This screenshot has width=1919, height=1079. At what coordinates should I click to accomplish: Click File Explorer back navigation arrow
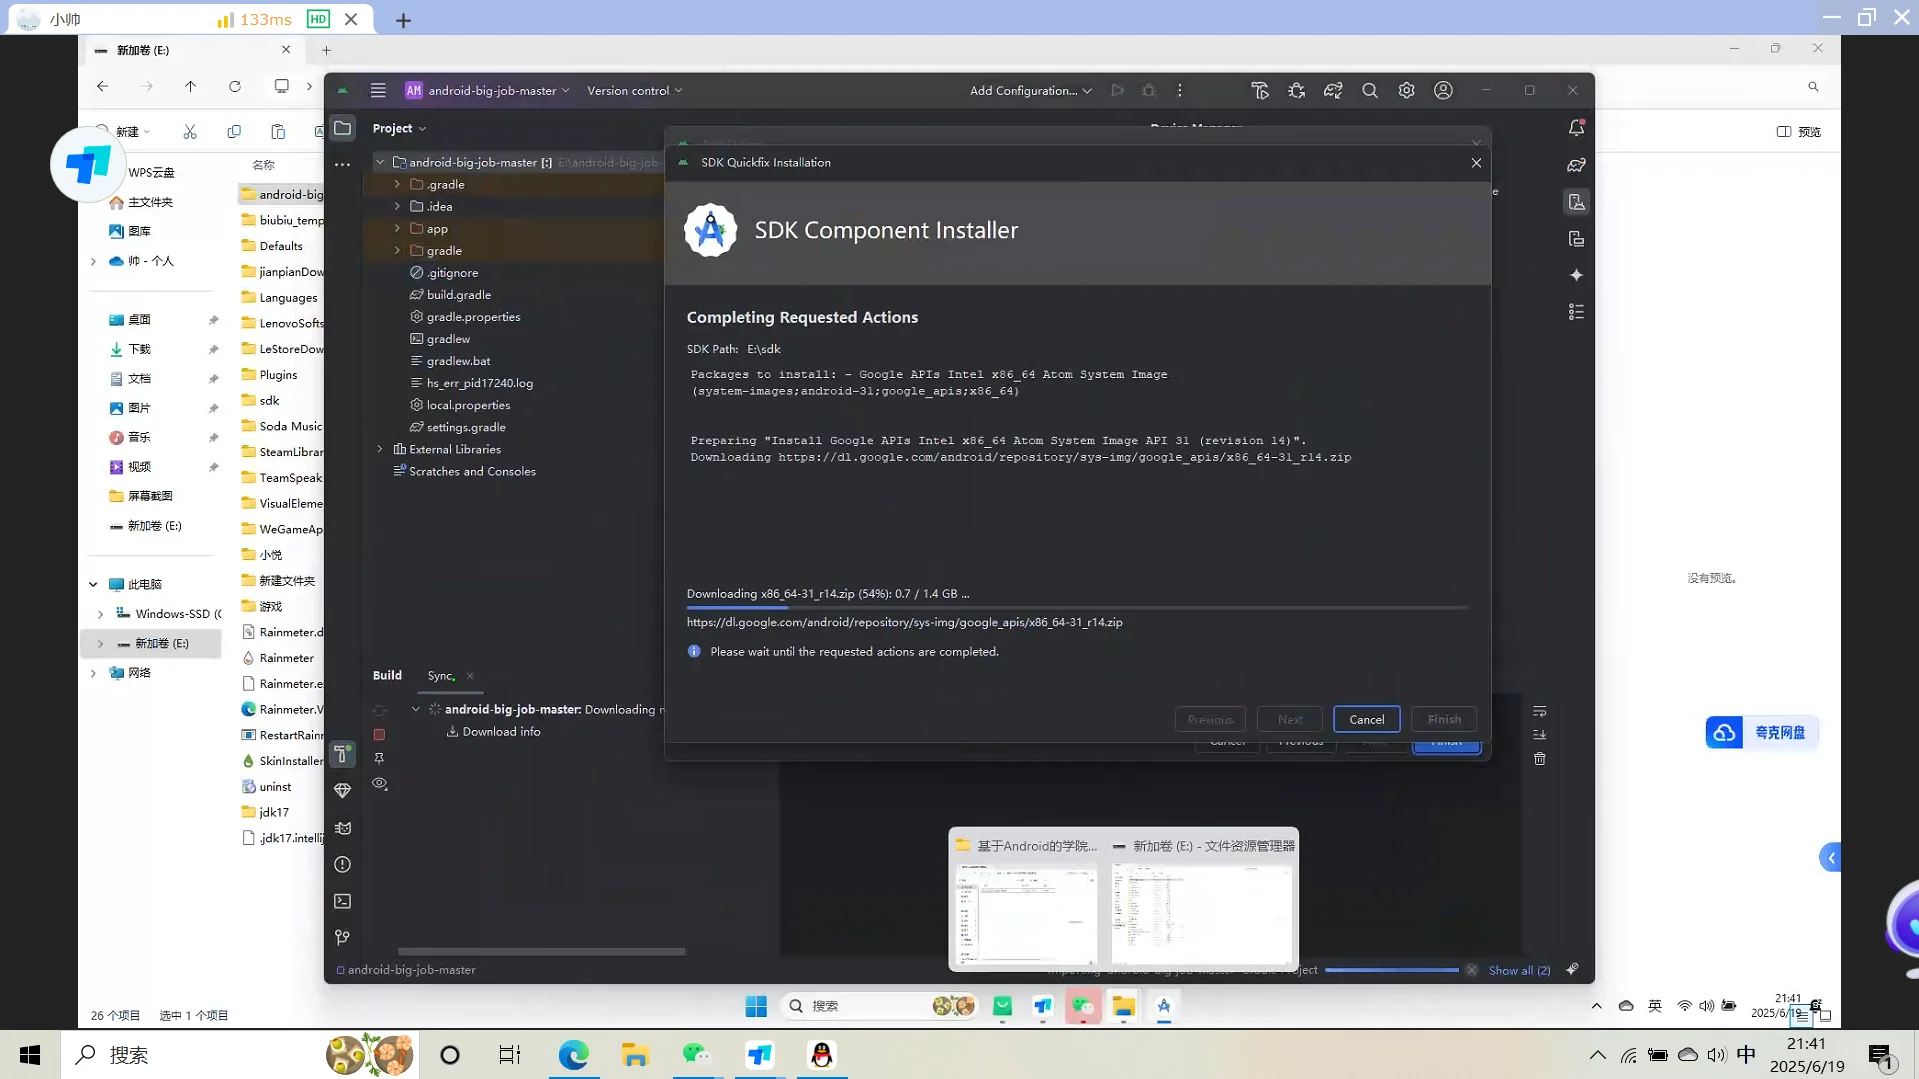click(103, 87)
